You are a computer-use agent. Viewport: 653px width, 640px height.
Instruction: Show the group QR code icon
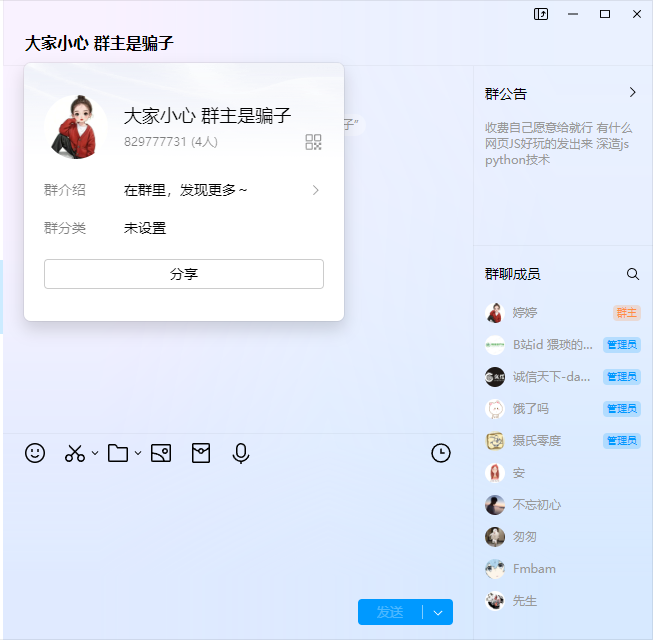(313, 142)
